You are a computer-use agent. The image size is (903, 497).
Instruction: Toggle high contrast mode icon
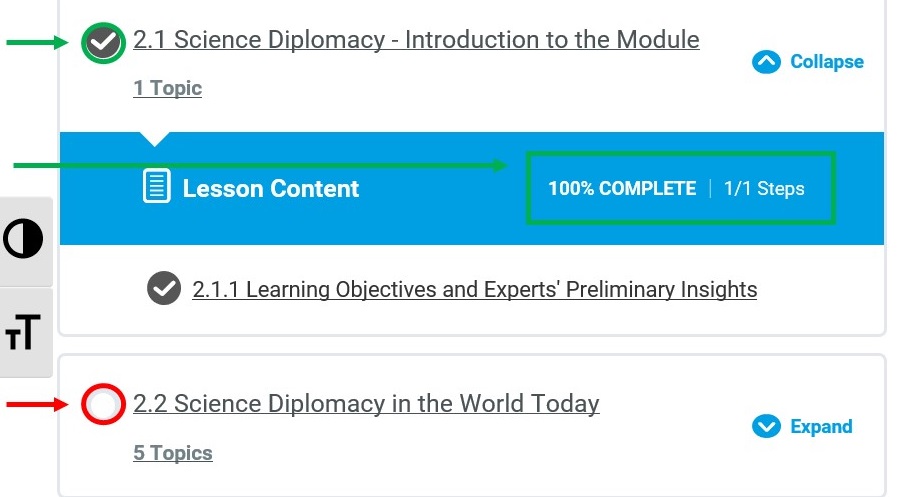(x=23, y=238)
